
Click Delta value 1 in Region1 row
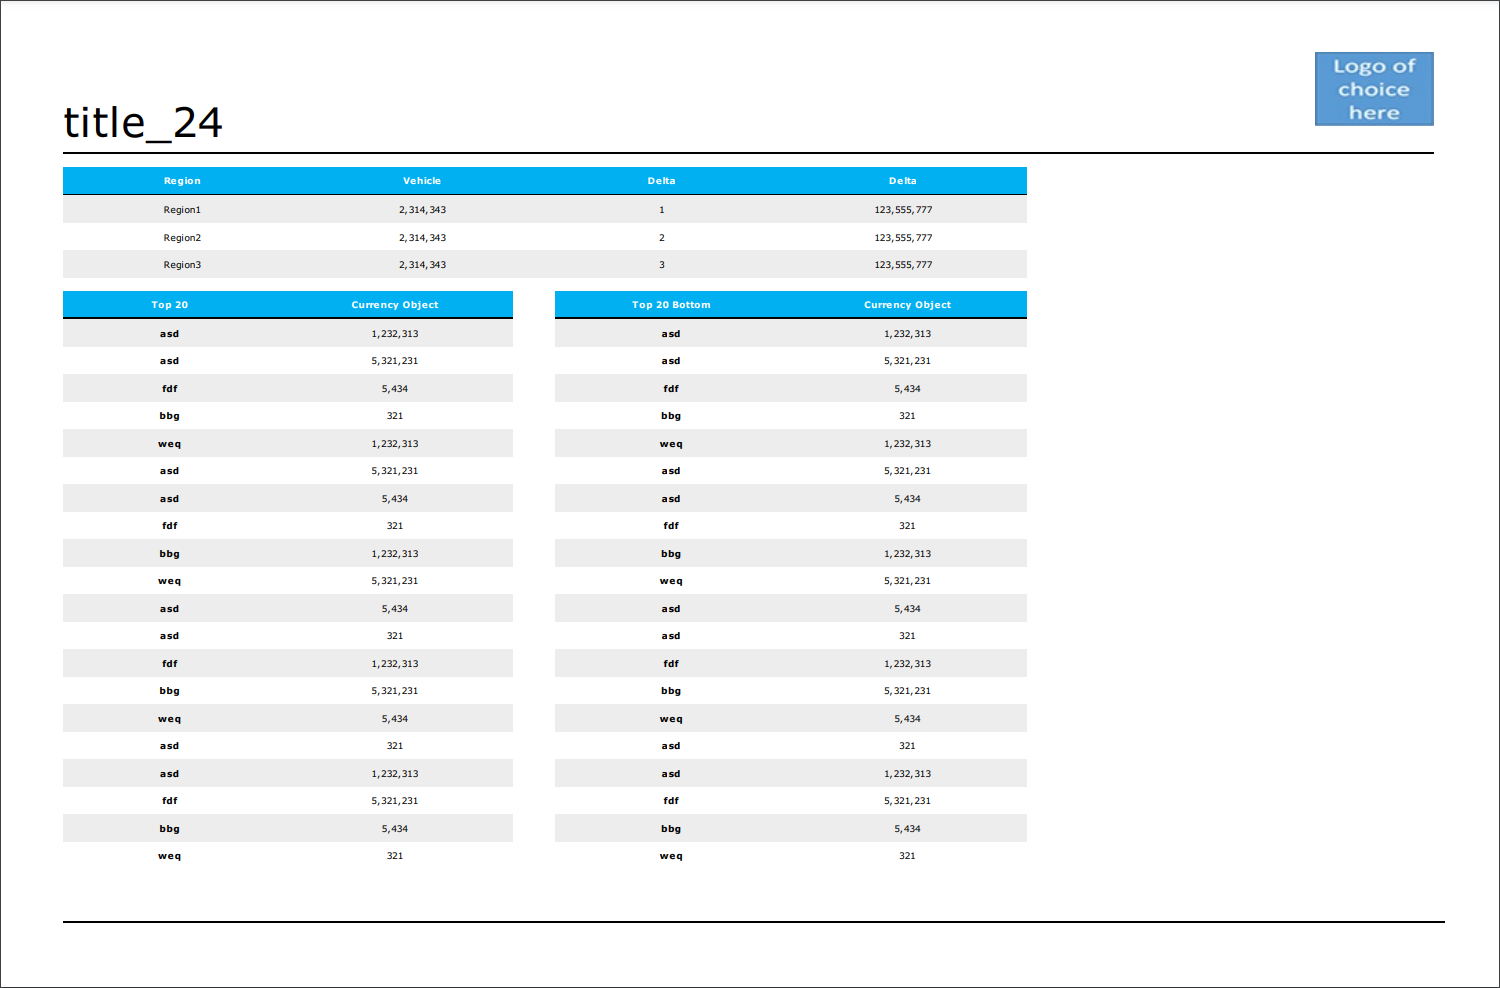[x=661, y=210]
